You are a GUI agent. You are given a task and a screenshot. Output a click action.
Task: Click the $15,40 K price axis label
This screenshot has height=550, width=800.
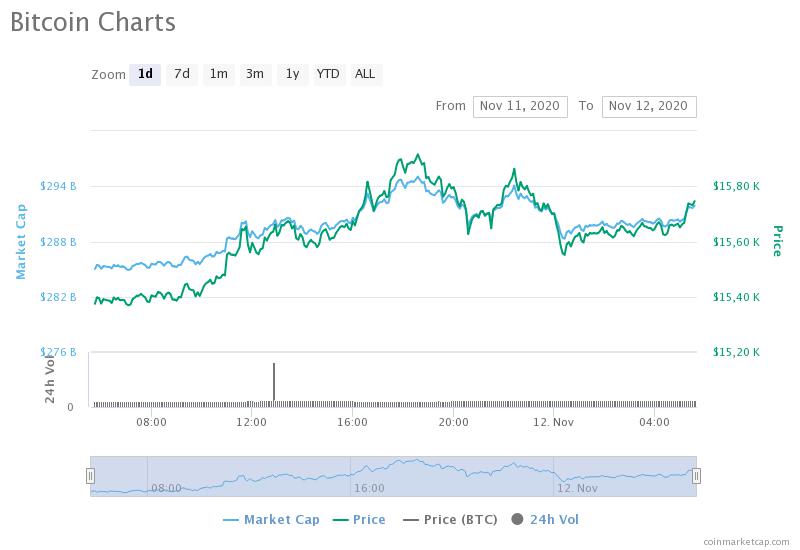tap(736, 297)
